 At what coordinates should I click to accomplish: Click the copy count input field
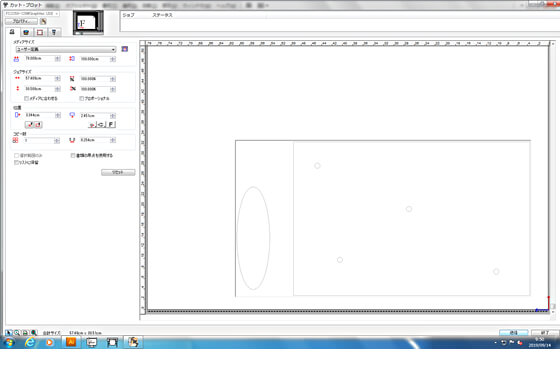39,140
